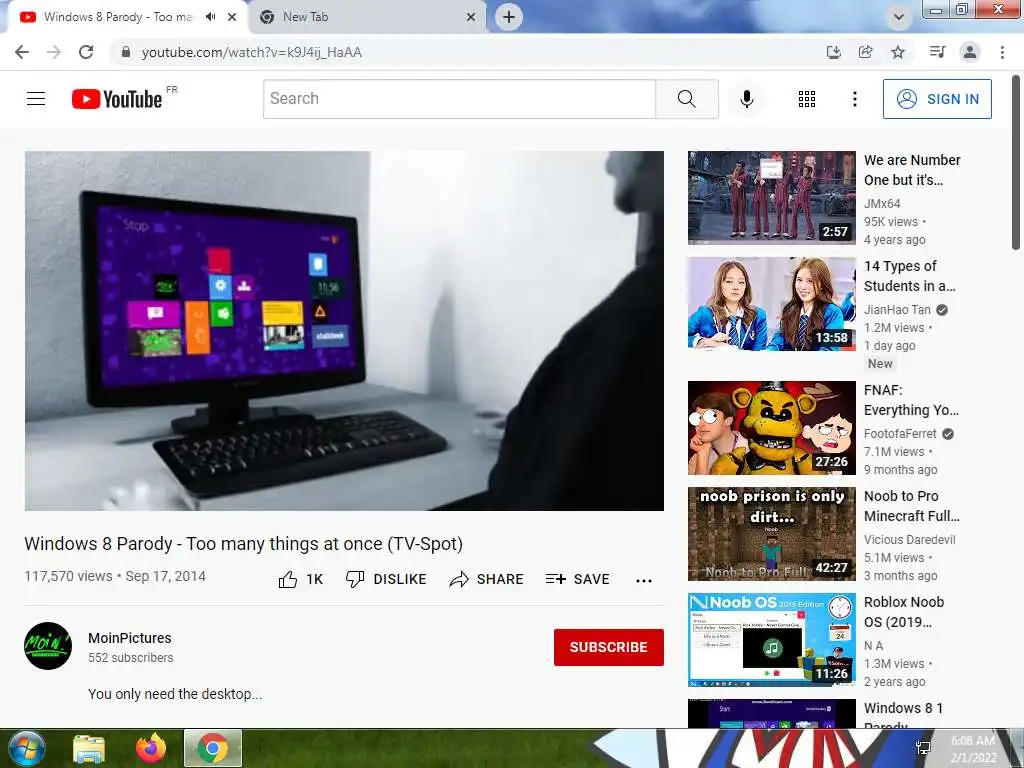
Task: Open 'We are Number One but it's...' title
Action: (x=912, y=170)
